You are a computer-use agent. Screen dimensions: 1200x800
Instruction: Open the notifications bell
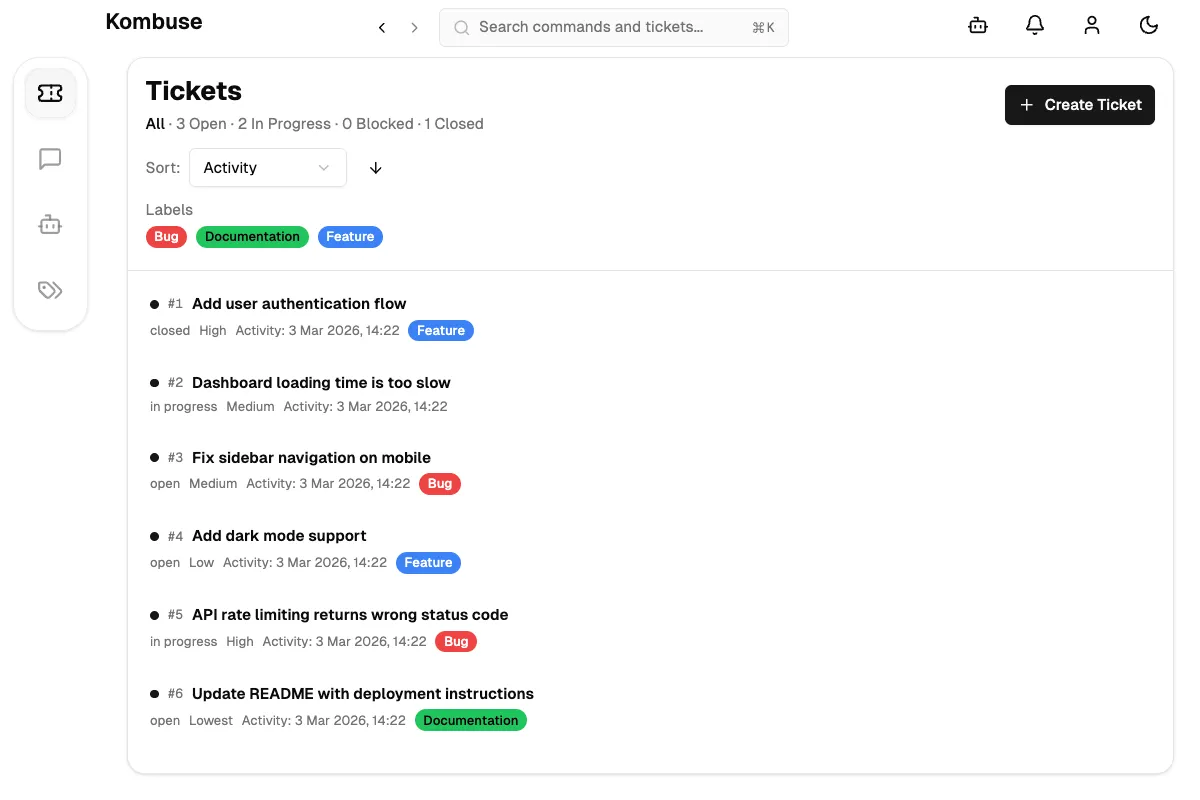click(1035, 27)
